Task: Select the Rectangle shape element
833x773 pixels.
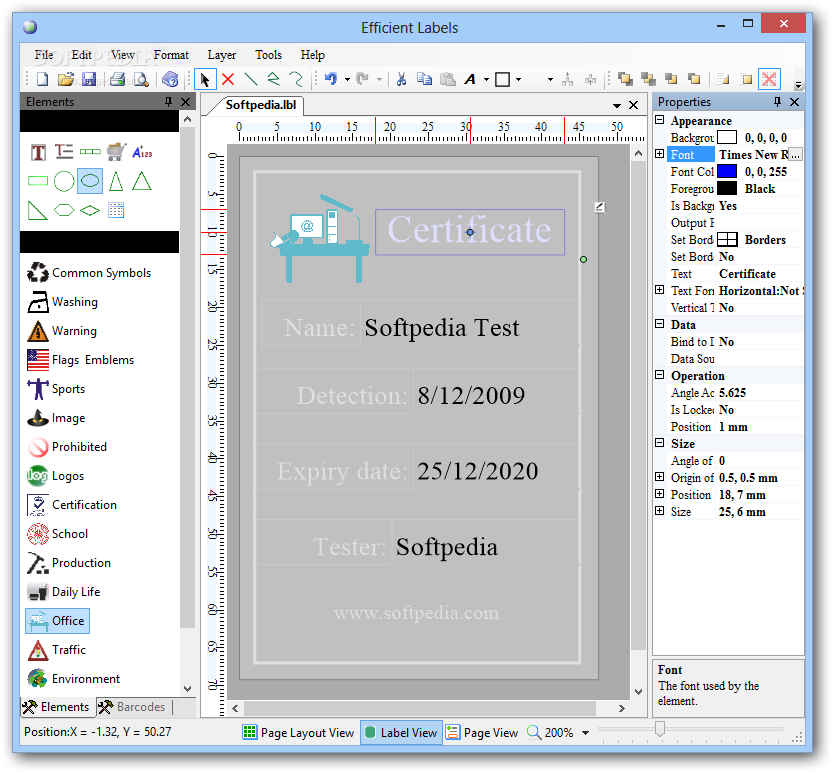Action: pos(38,181)
